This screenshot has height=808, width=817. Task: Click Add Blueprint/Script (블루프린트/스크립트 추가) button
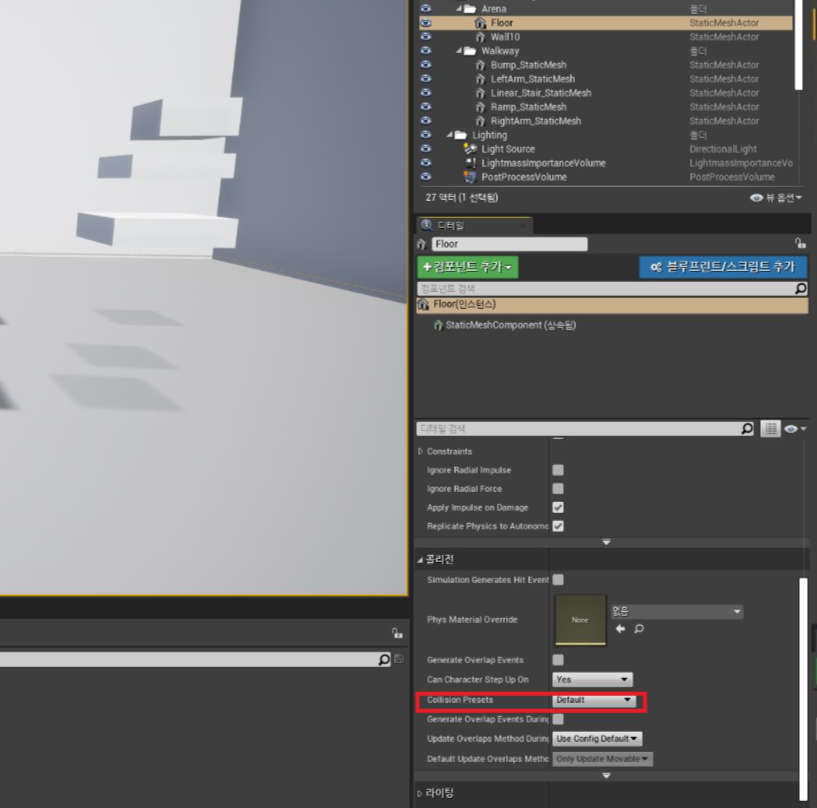[723, 267]
